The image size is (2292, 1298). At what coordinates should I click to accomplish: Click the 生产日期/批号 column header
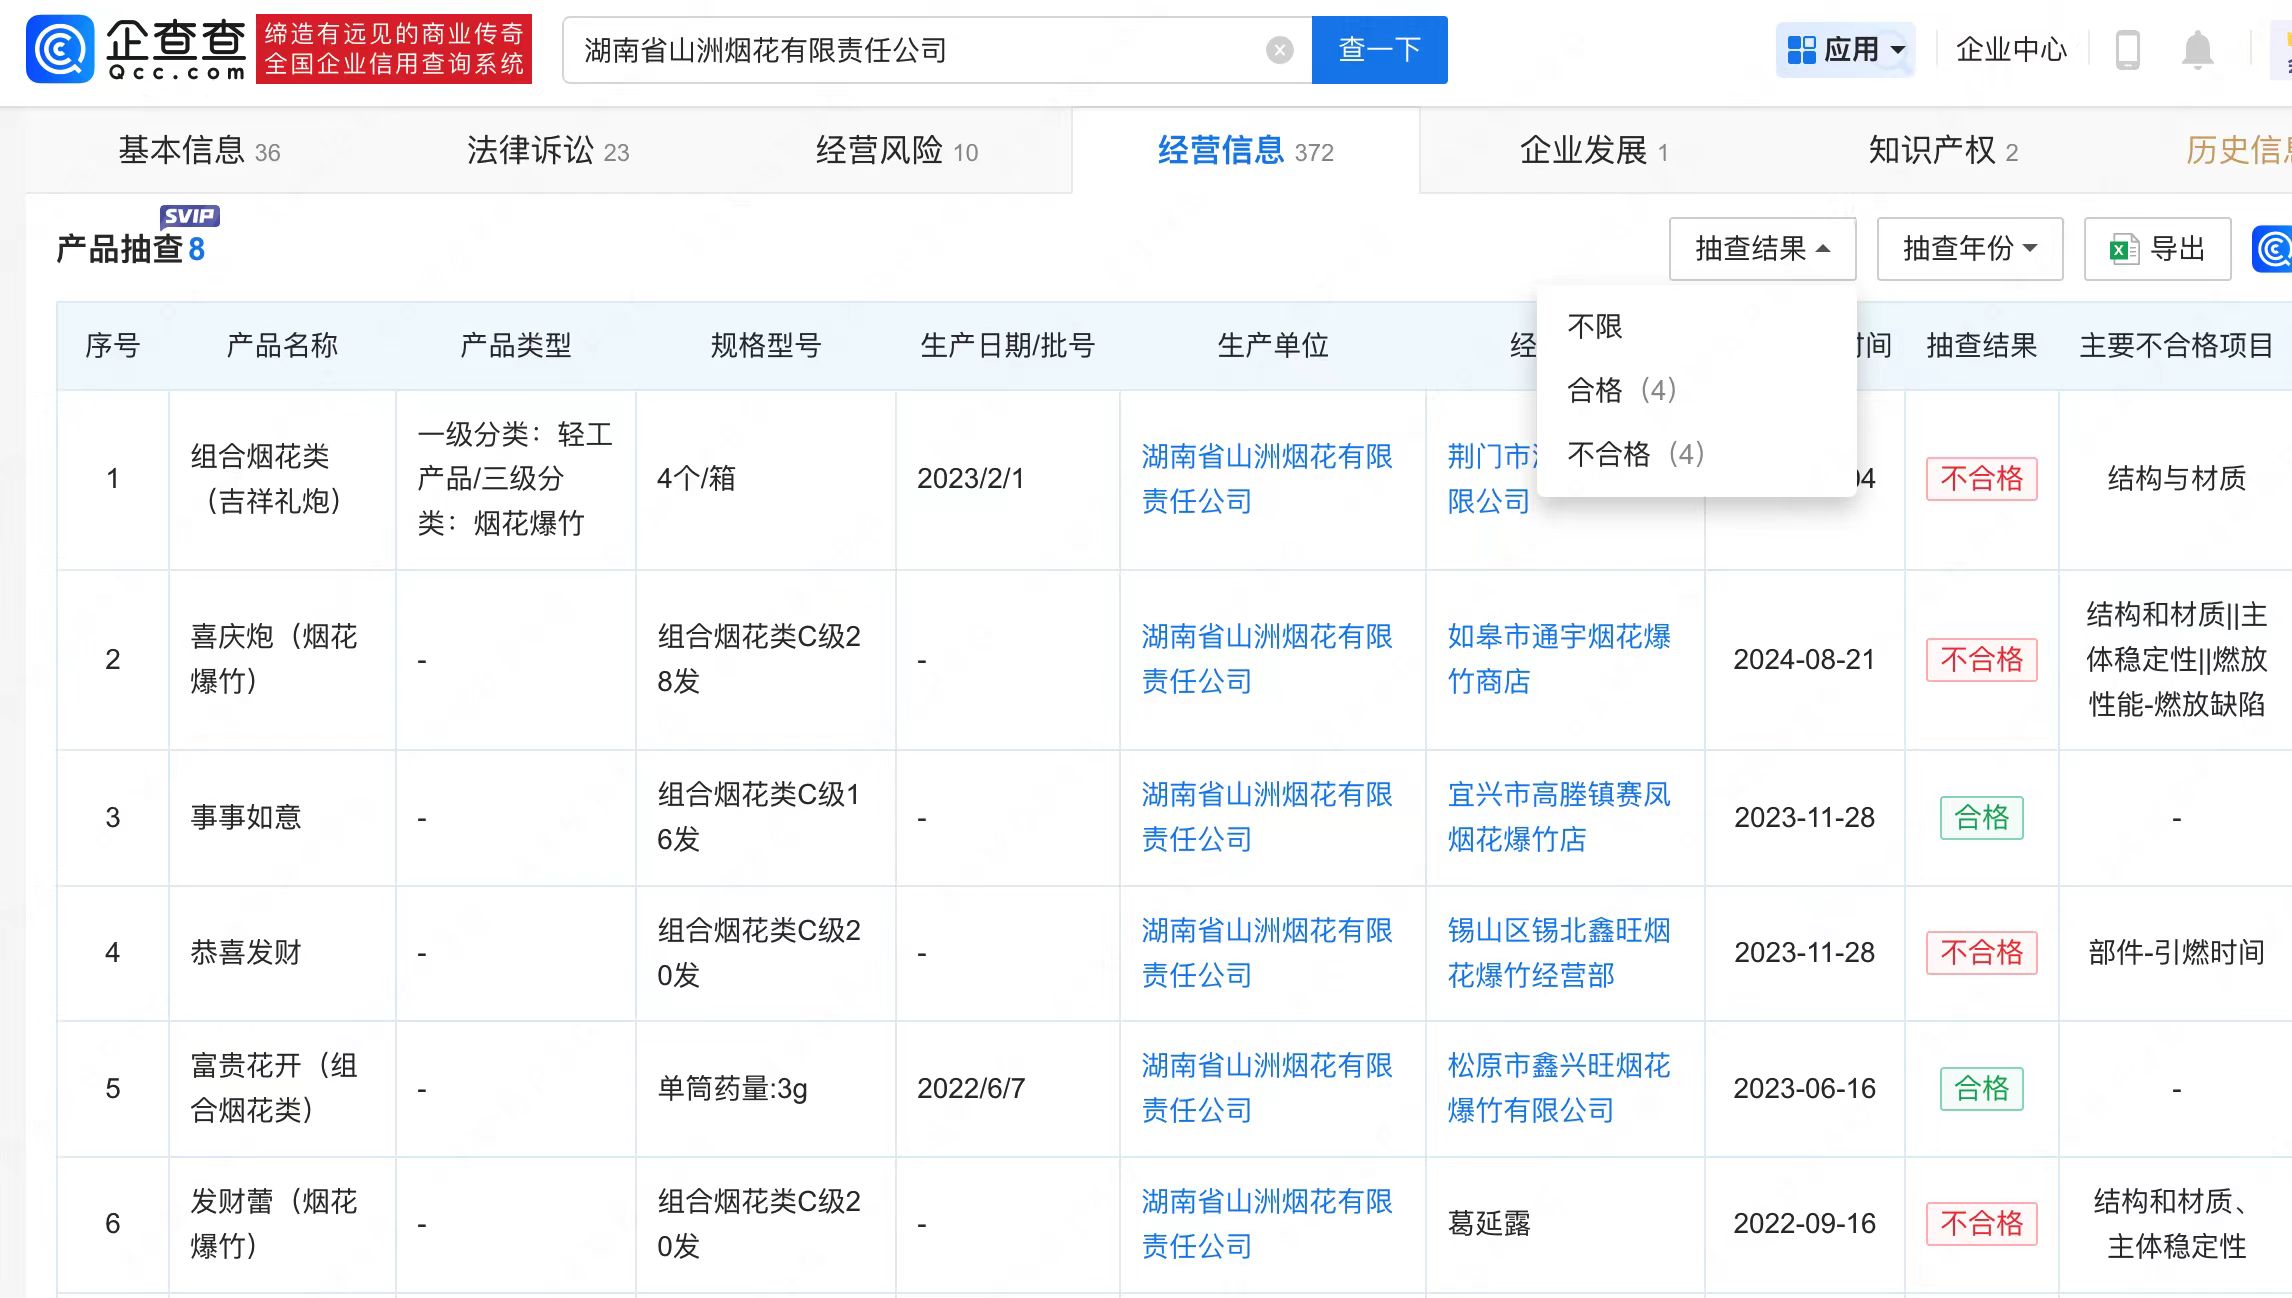1007,346
